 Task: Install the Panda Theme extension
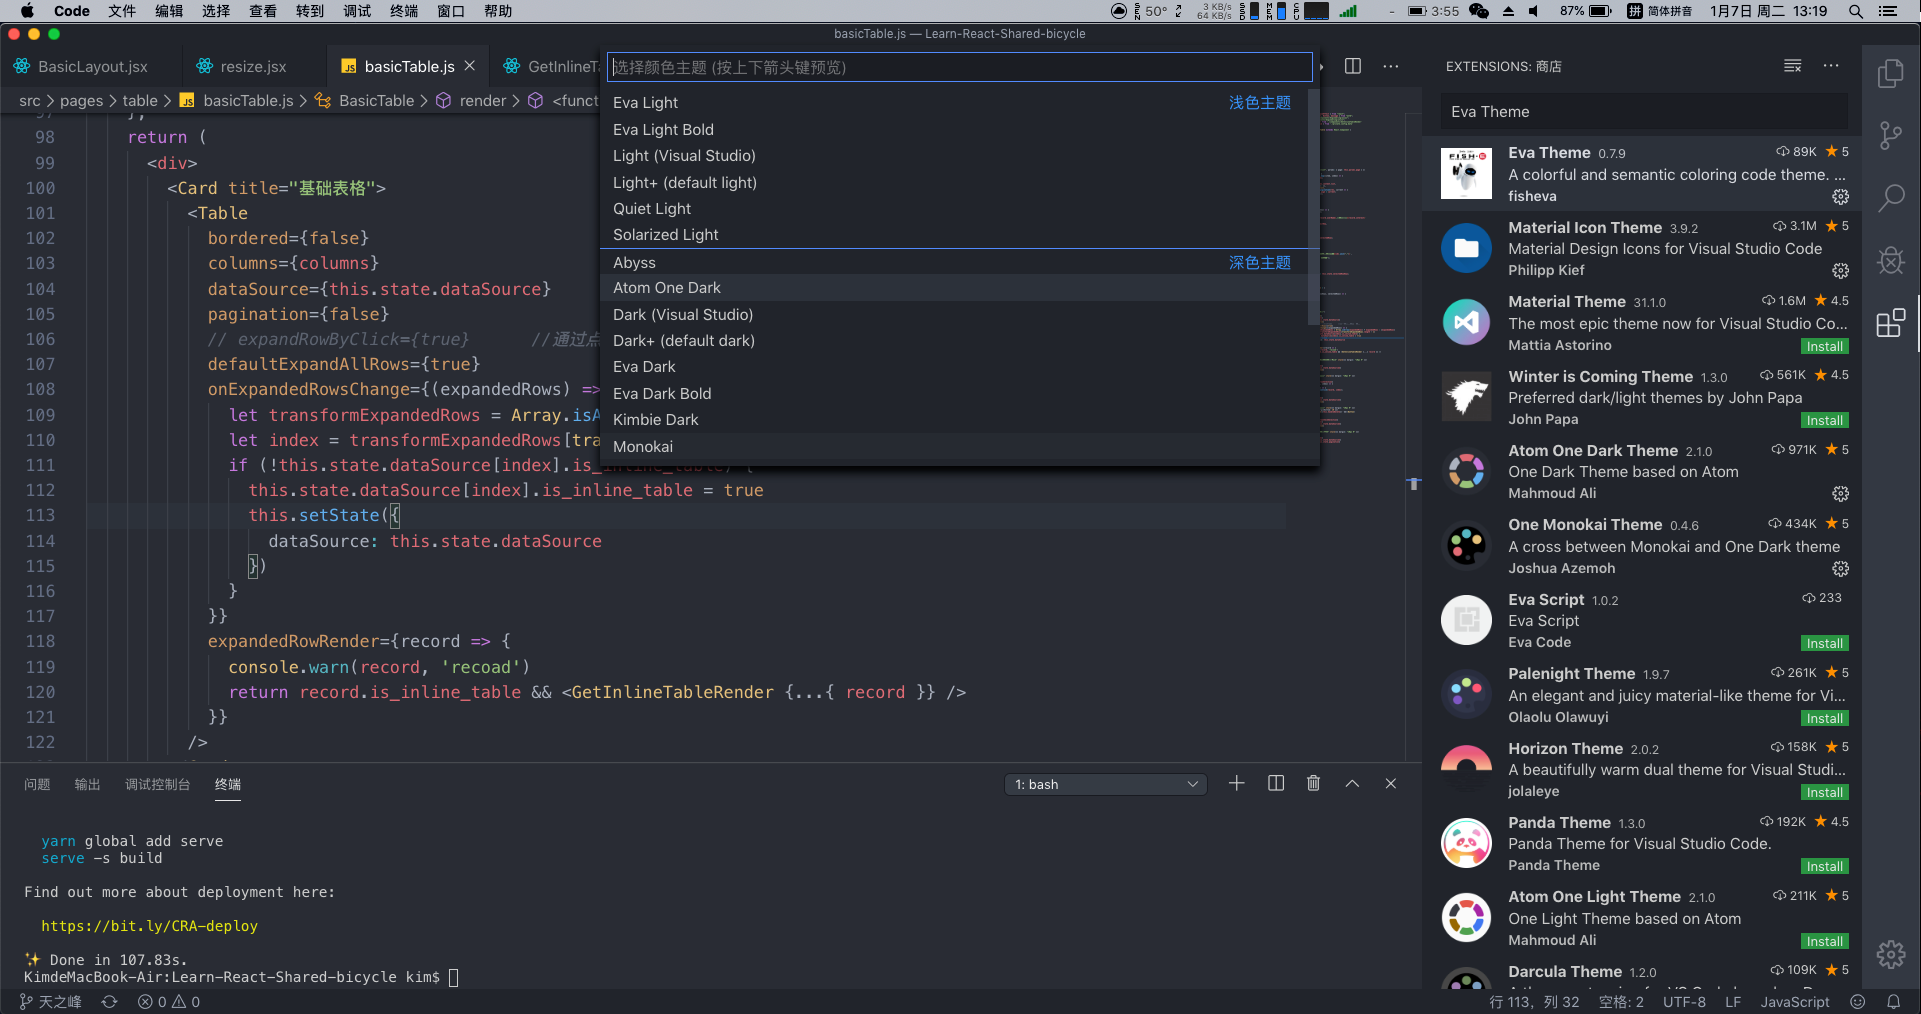click(1824, 866)
